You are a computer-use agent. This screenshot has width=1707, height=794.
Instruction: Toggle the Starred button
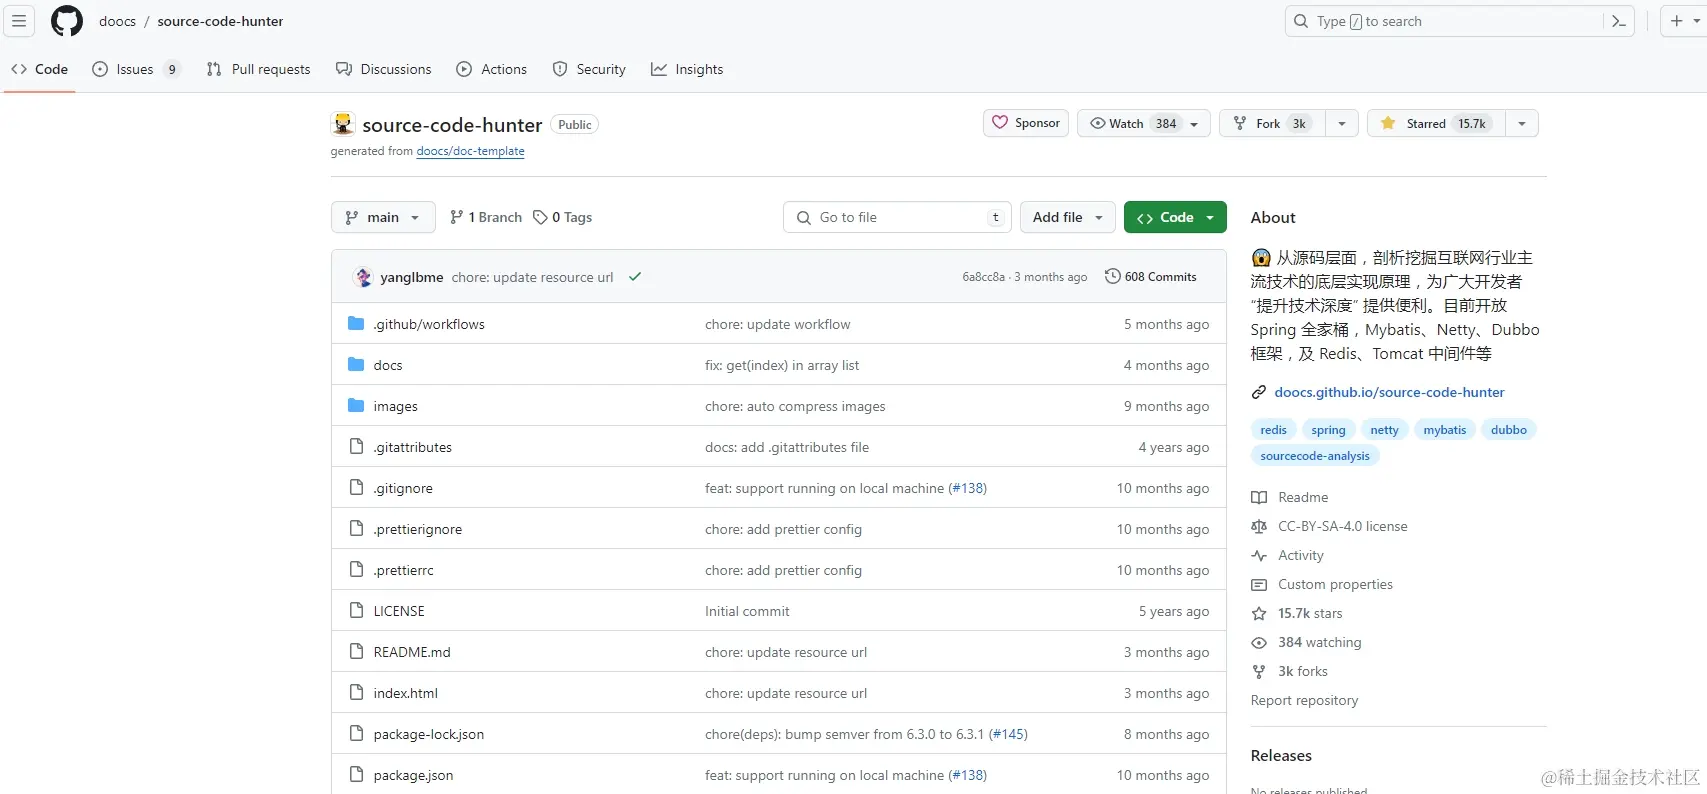pos(1436,123)
